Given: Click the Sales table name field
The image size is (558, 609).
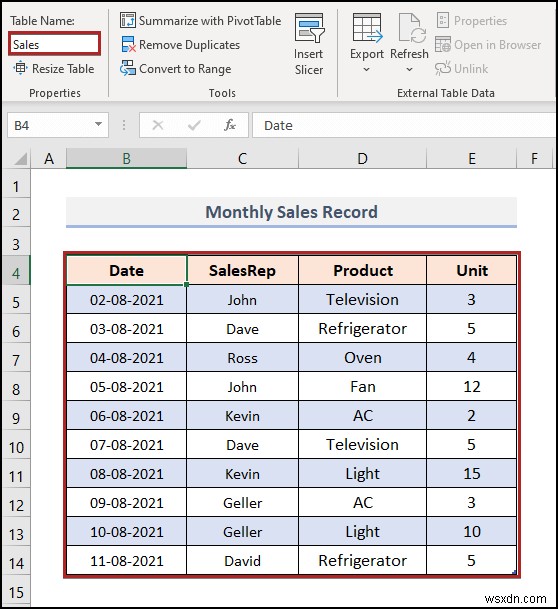Looking at the screenshot, I should 54,44.
